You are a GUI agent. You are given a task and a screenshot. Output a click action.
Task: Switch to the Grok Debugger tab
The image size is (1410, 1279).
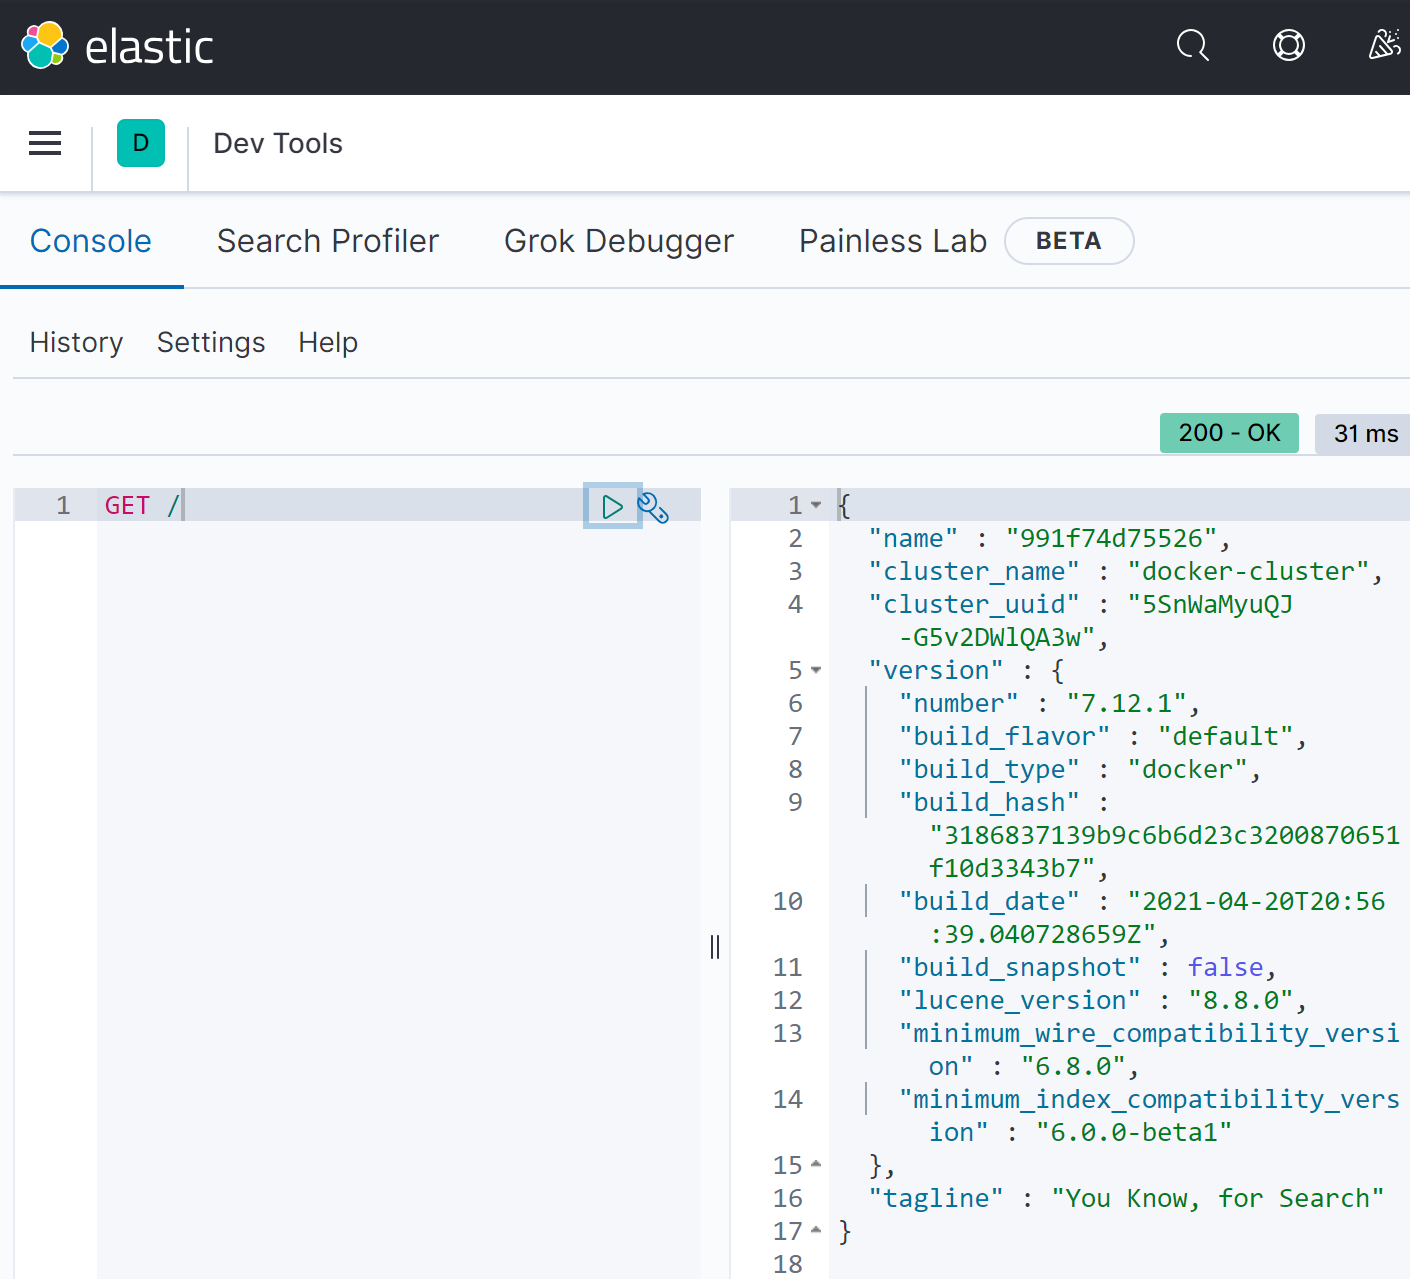619,241
